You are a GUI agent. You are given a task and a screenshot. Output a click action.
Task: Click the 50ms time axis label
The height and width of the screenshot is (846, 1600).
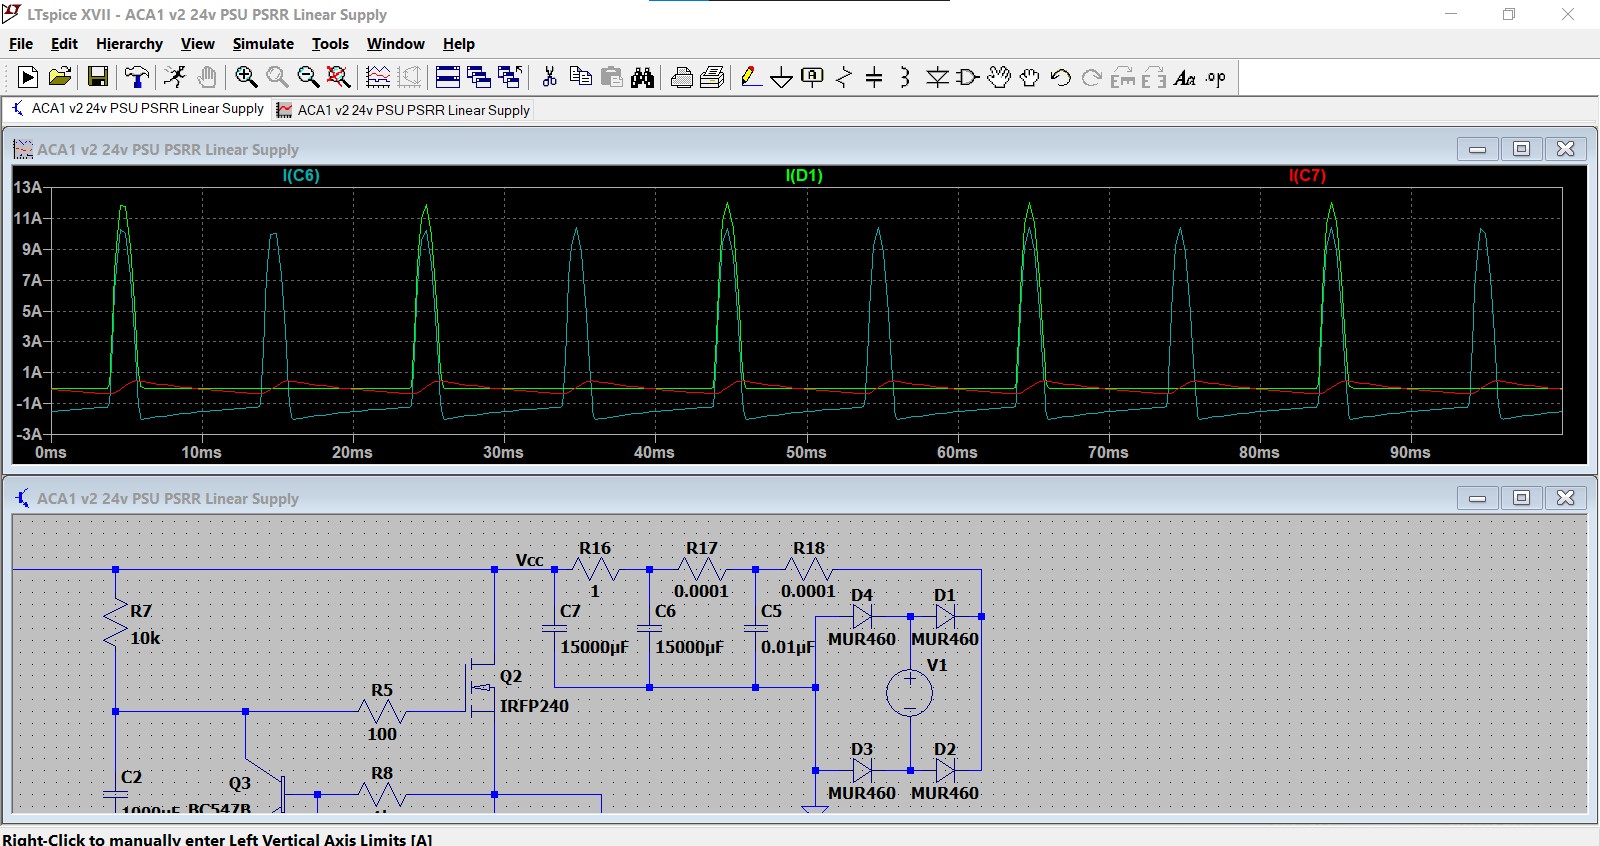pos(806,453)
